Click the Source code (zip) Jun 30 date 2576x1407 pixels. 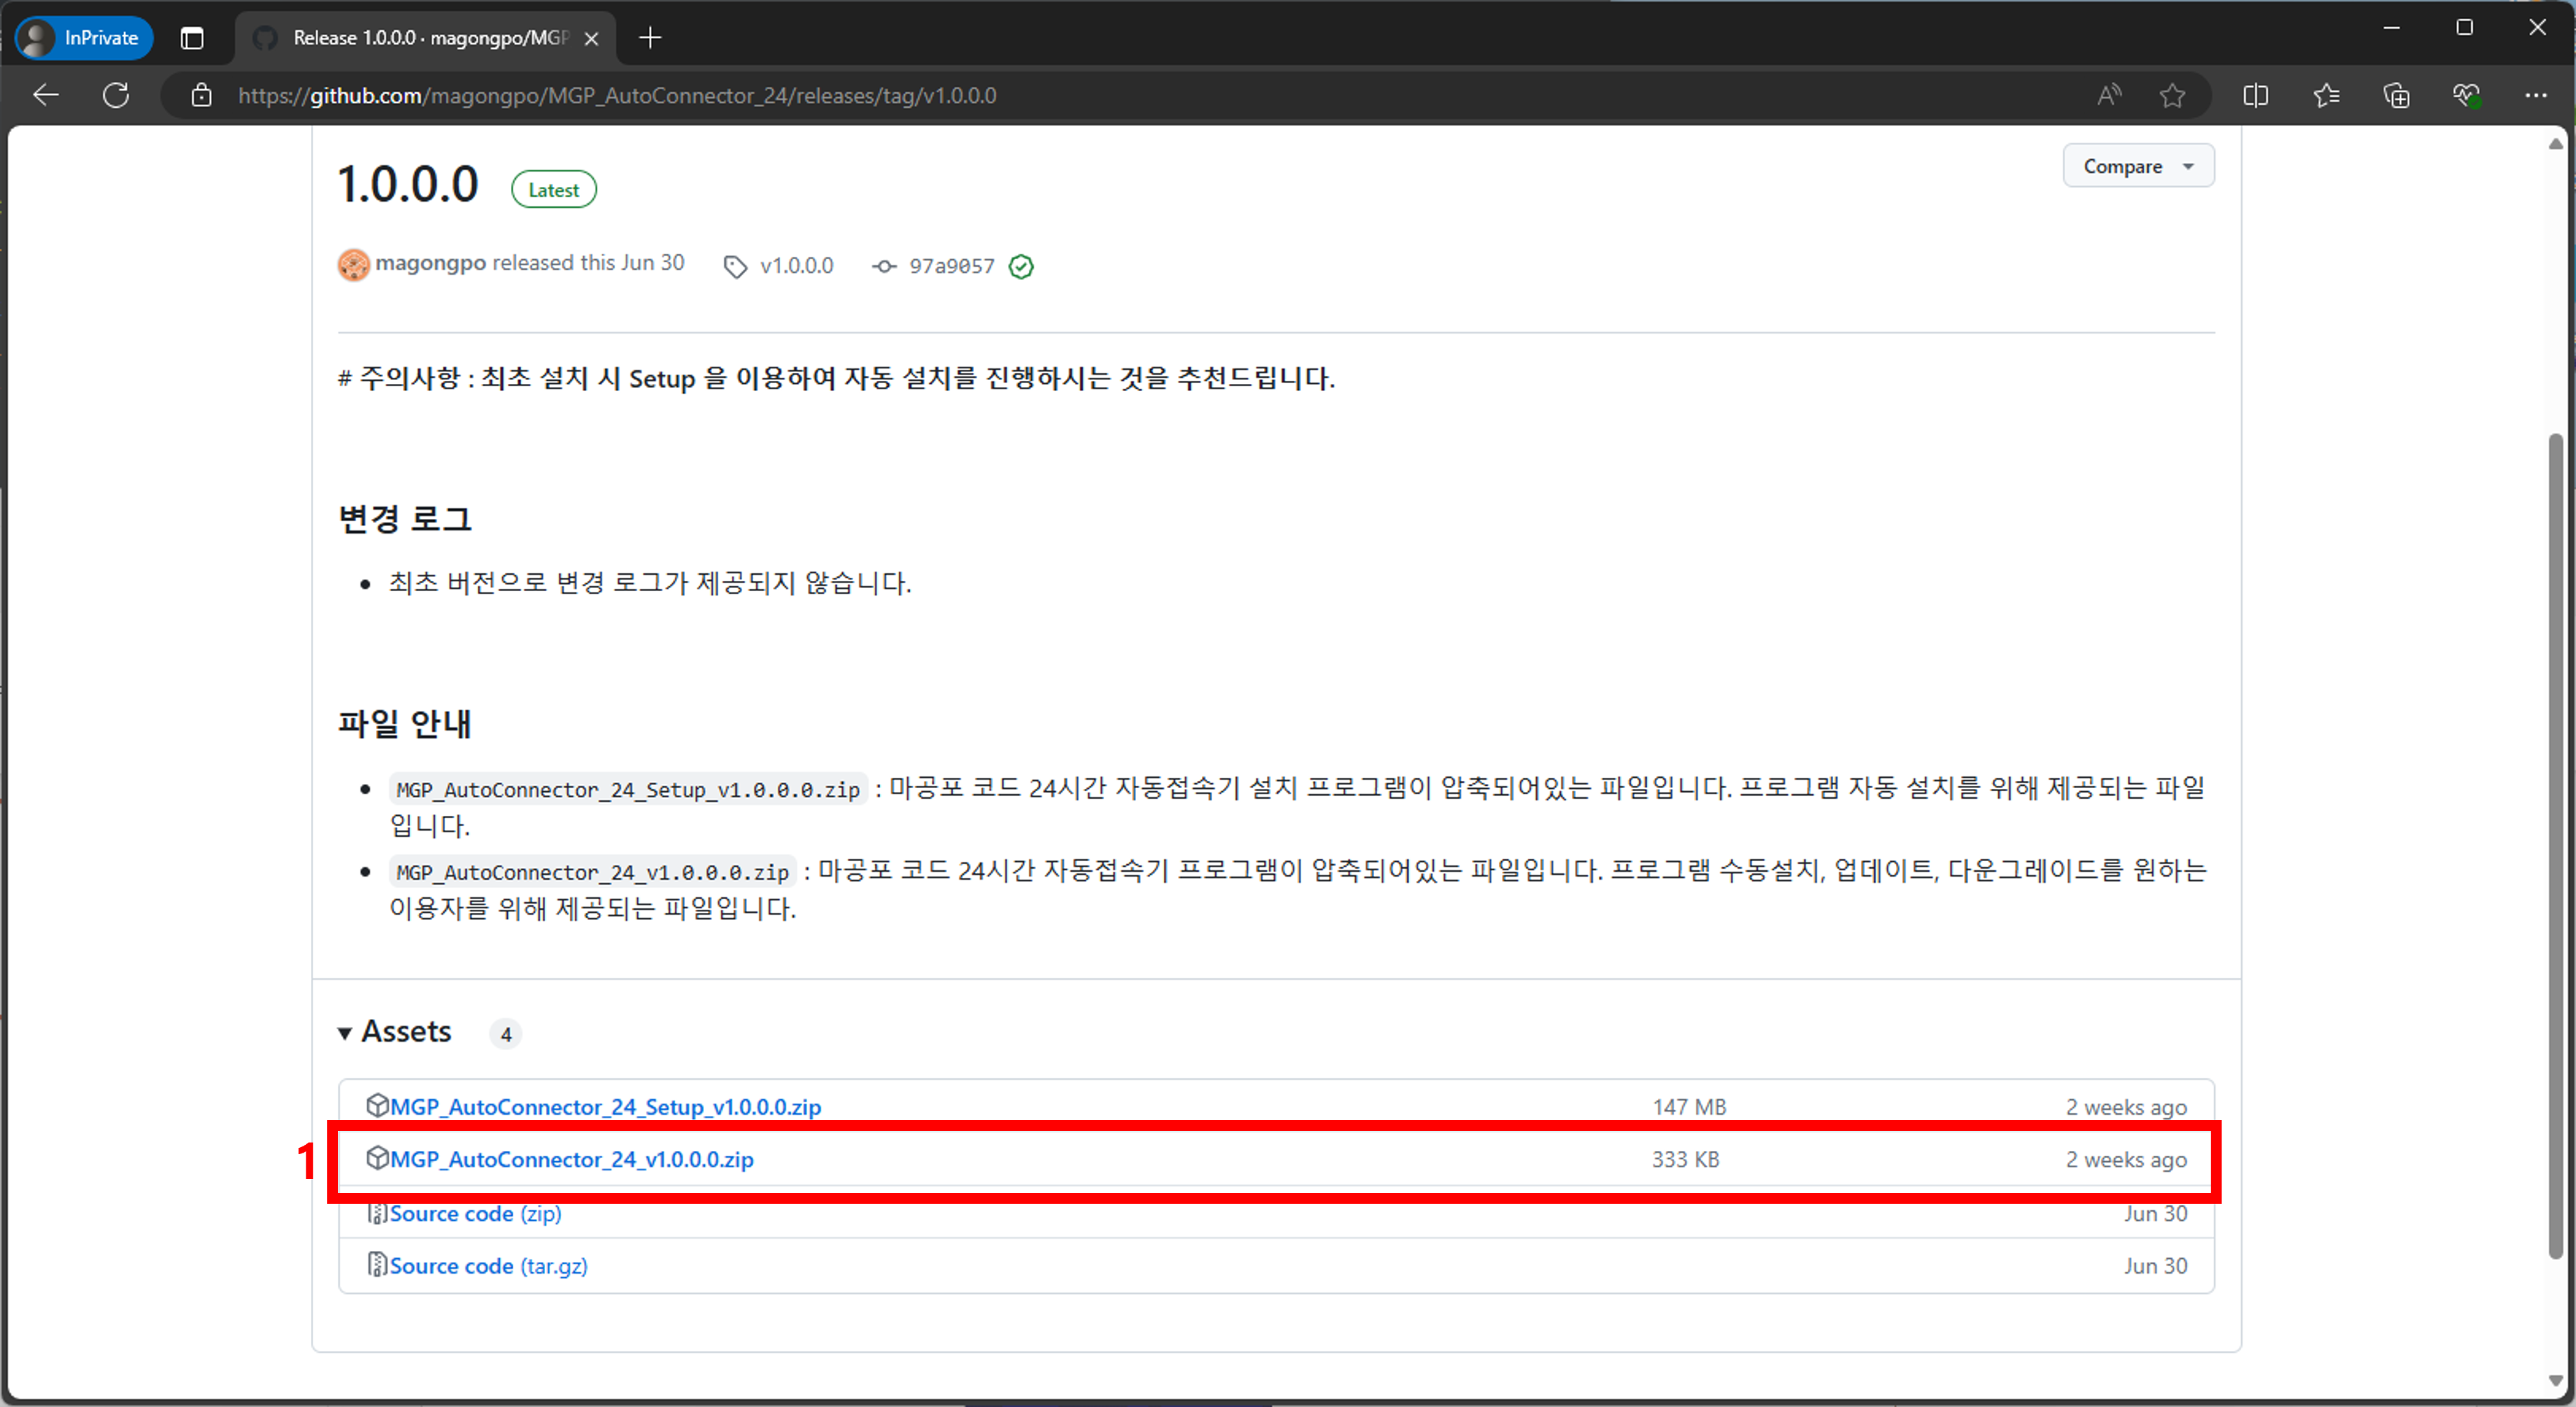coord(2155,1213)
